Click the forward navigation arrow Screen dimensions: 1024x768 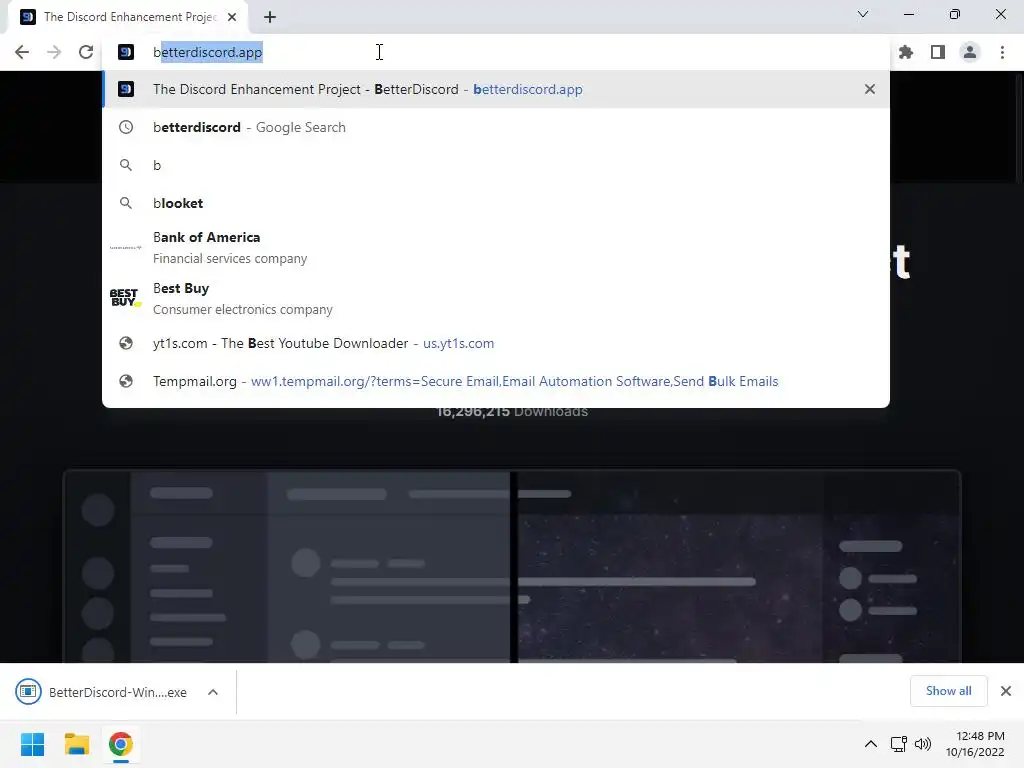[54, 52]
